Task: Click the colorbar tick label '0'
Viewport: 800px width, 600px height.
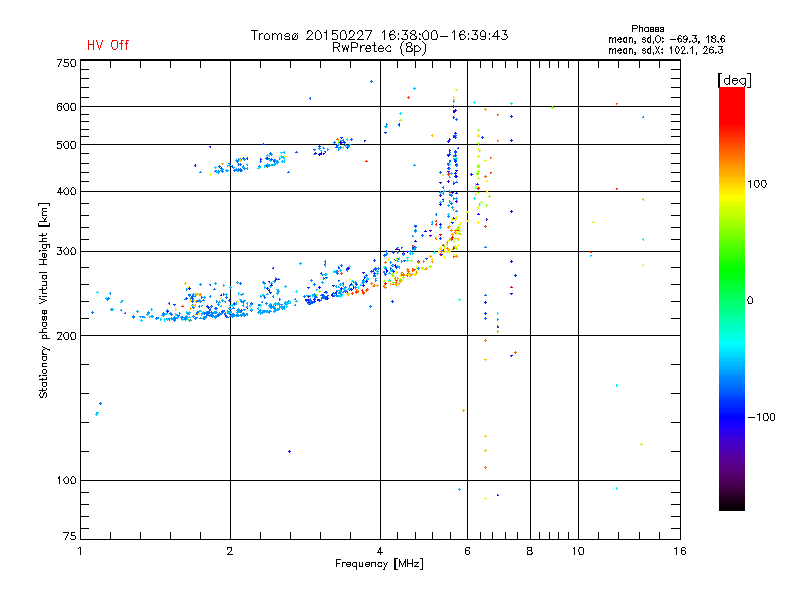Action: click(x=750, y=301)
